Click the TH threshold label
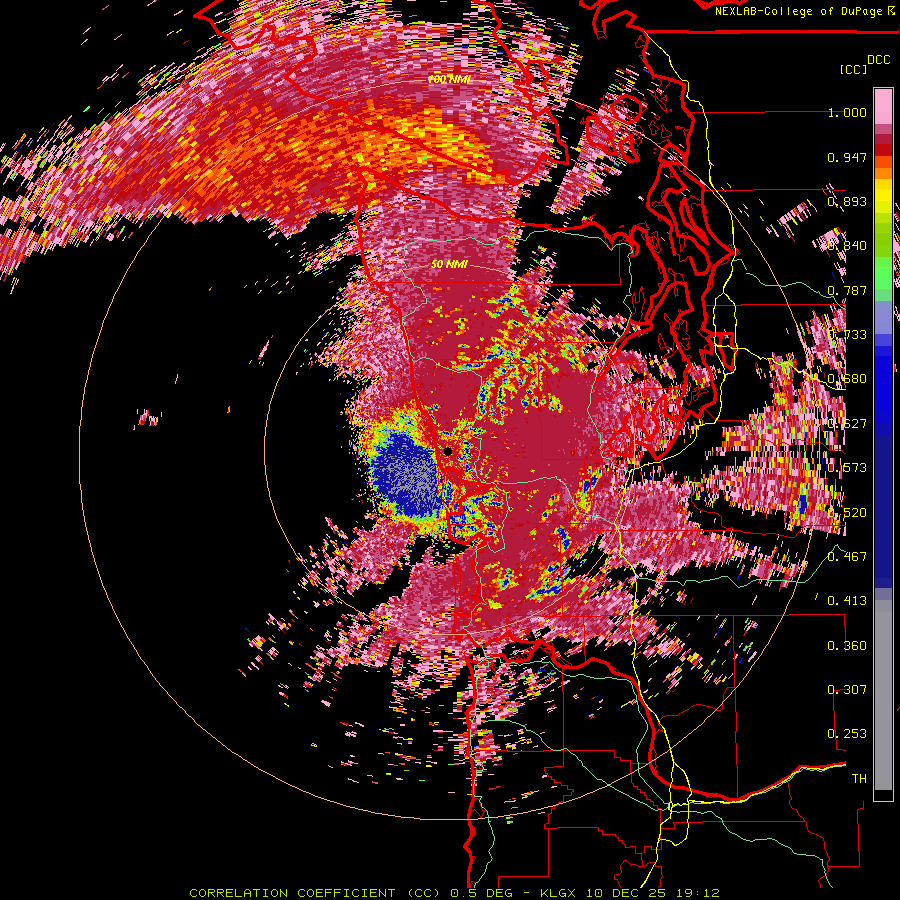Screen dimensions: 900x900 point(859,778)
